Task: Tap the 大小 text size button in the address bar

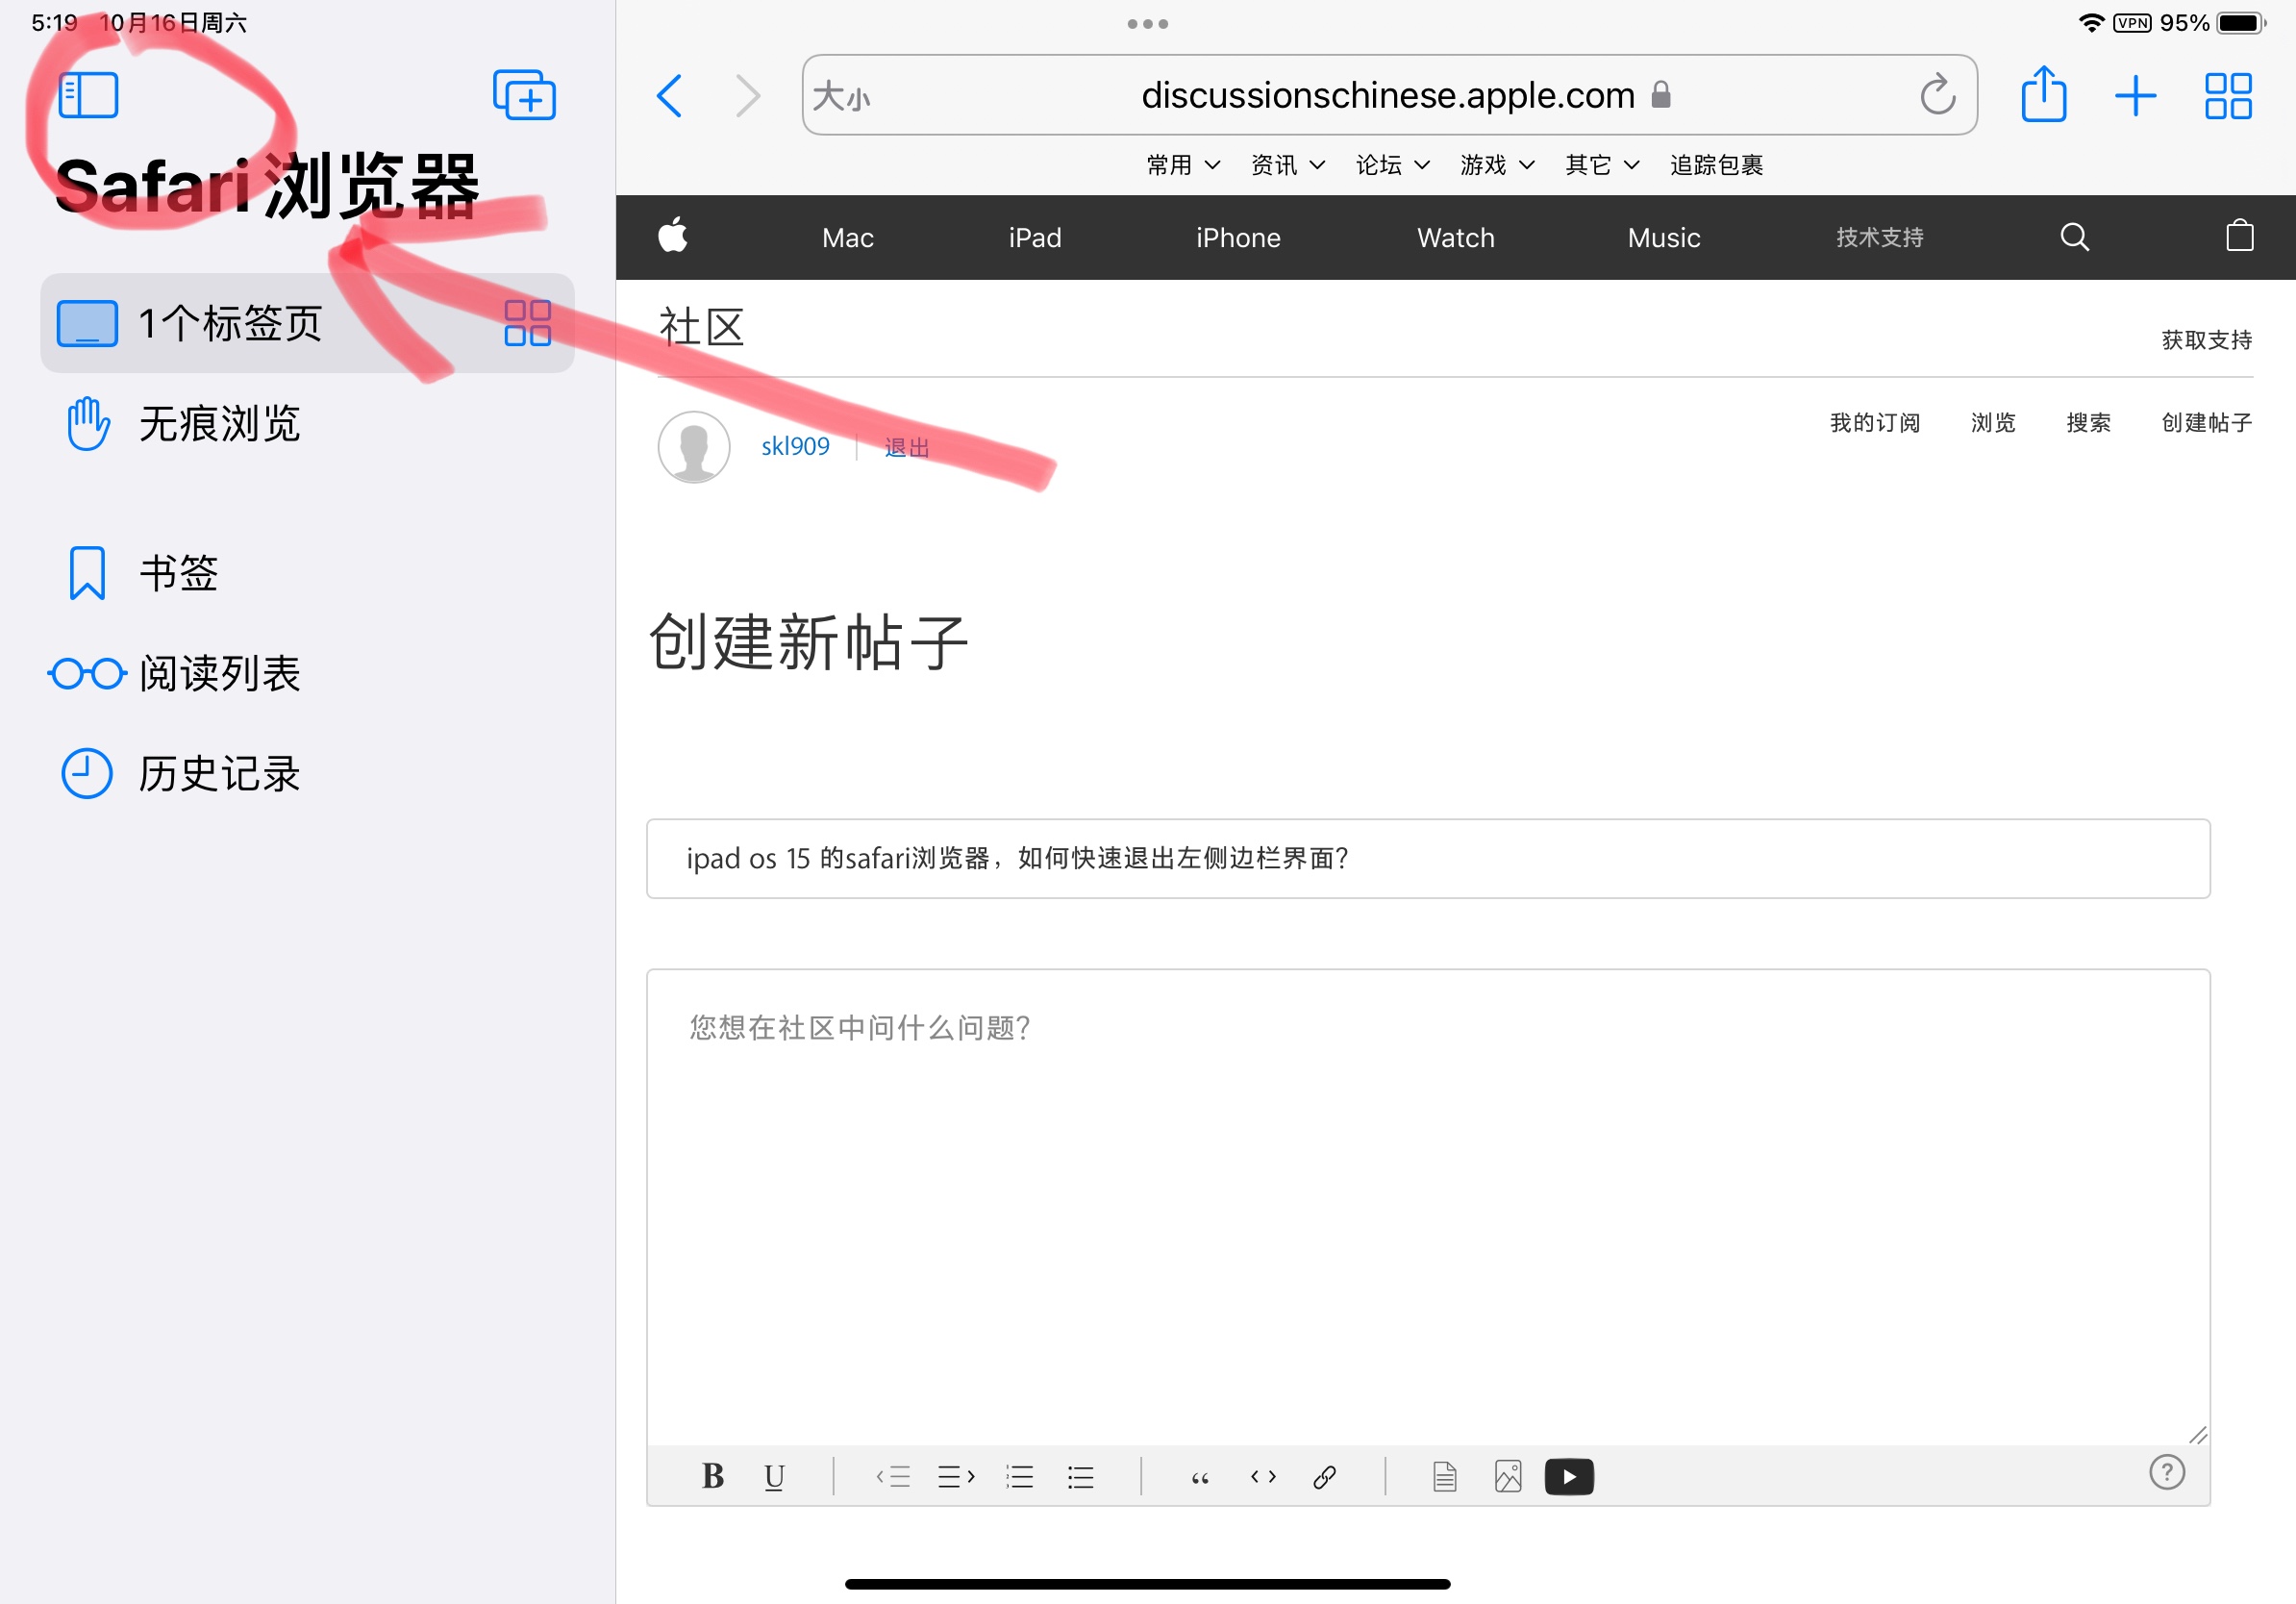Action: click(841, 96)
